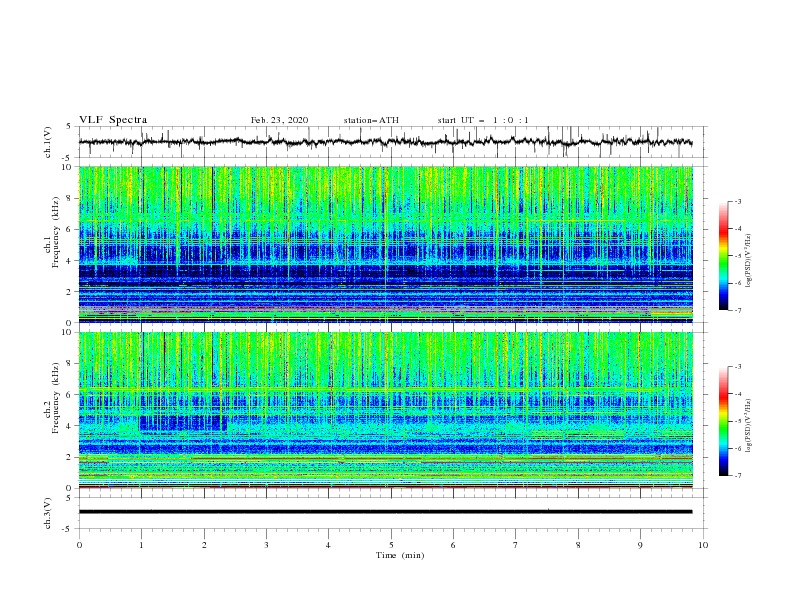Click the ch.2 "Frequency (kHz)" axis label
The width and height of the screenshot is (792, 612).
tap(56, 398)
